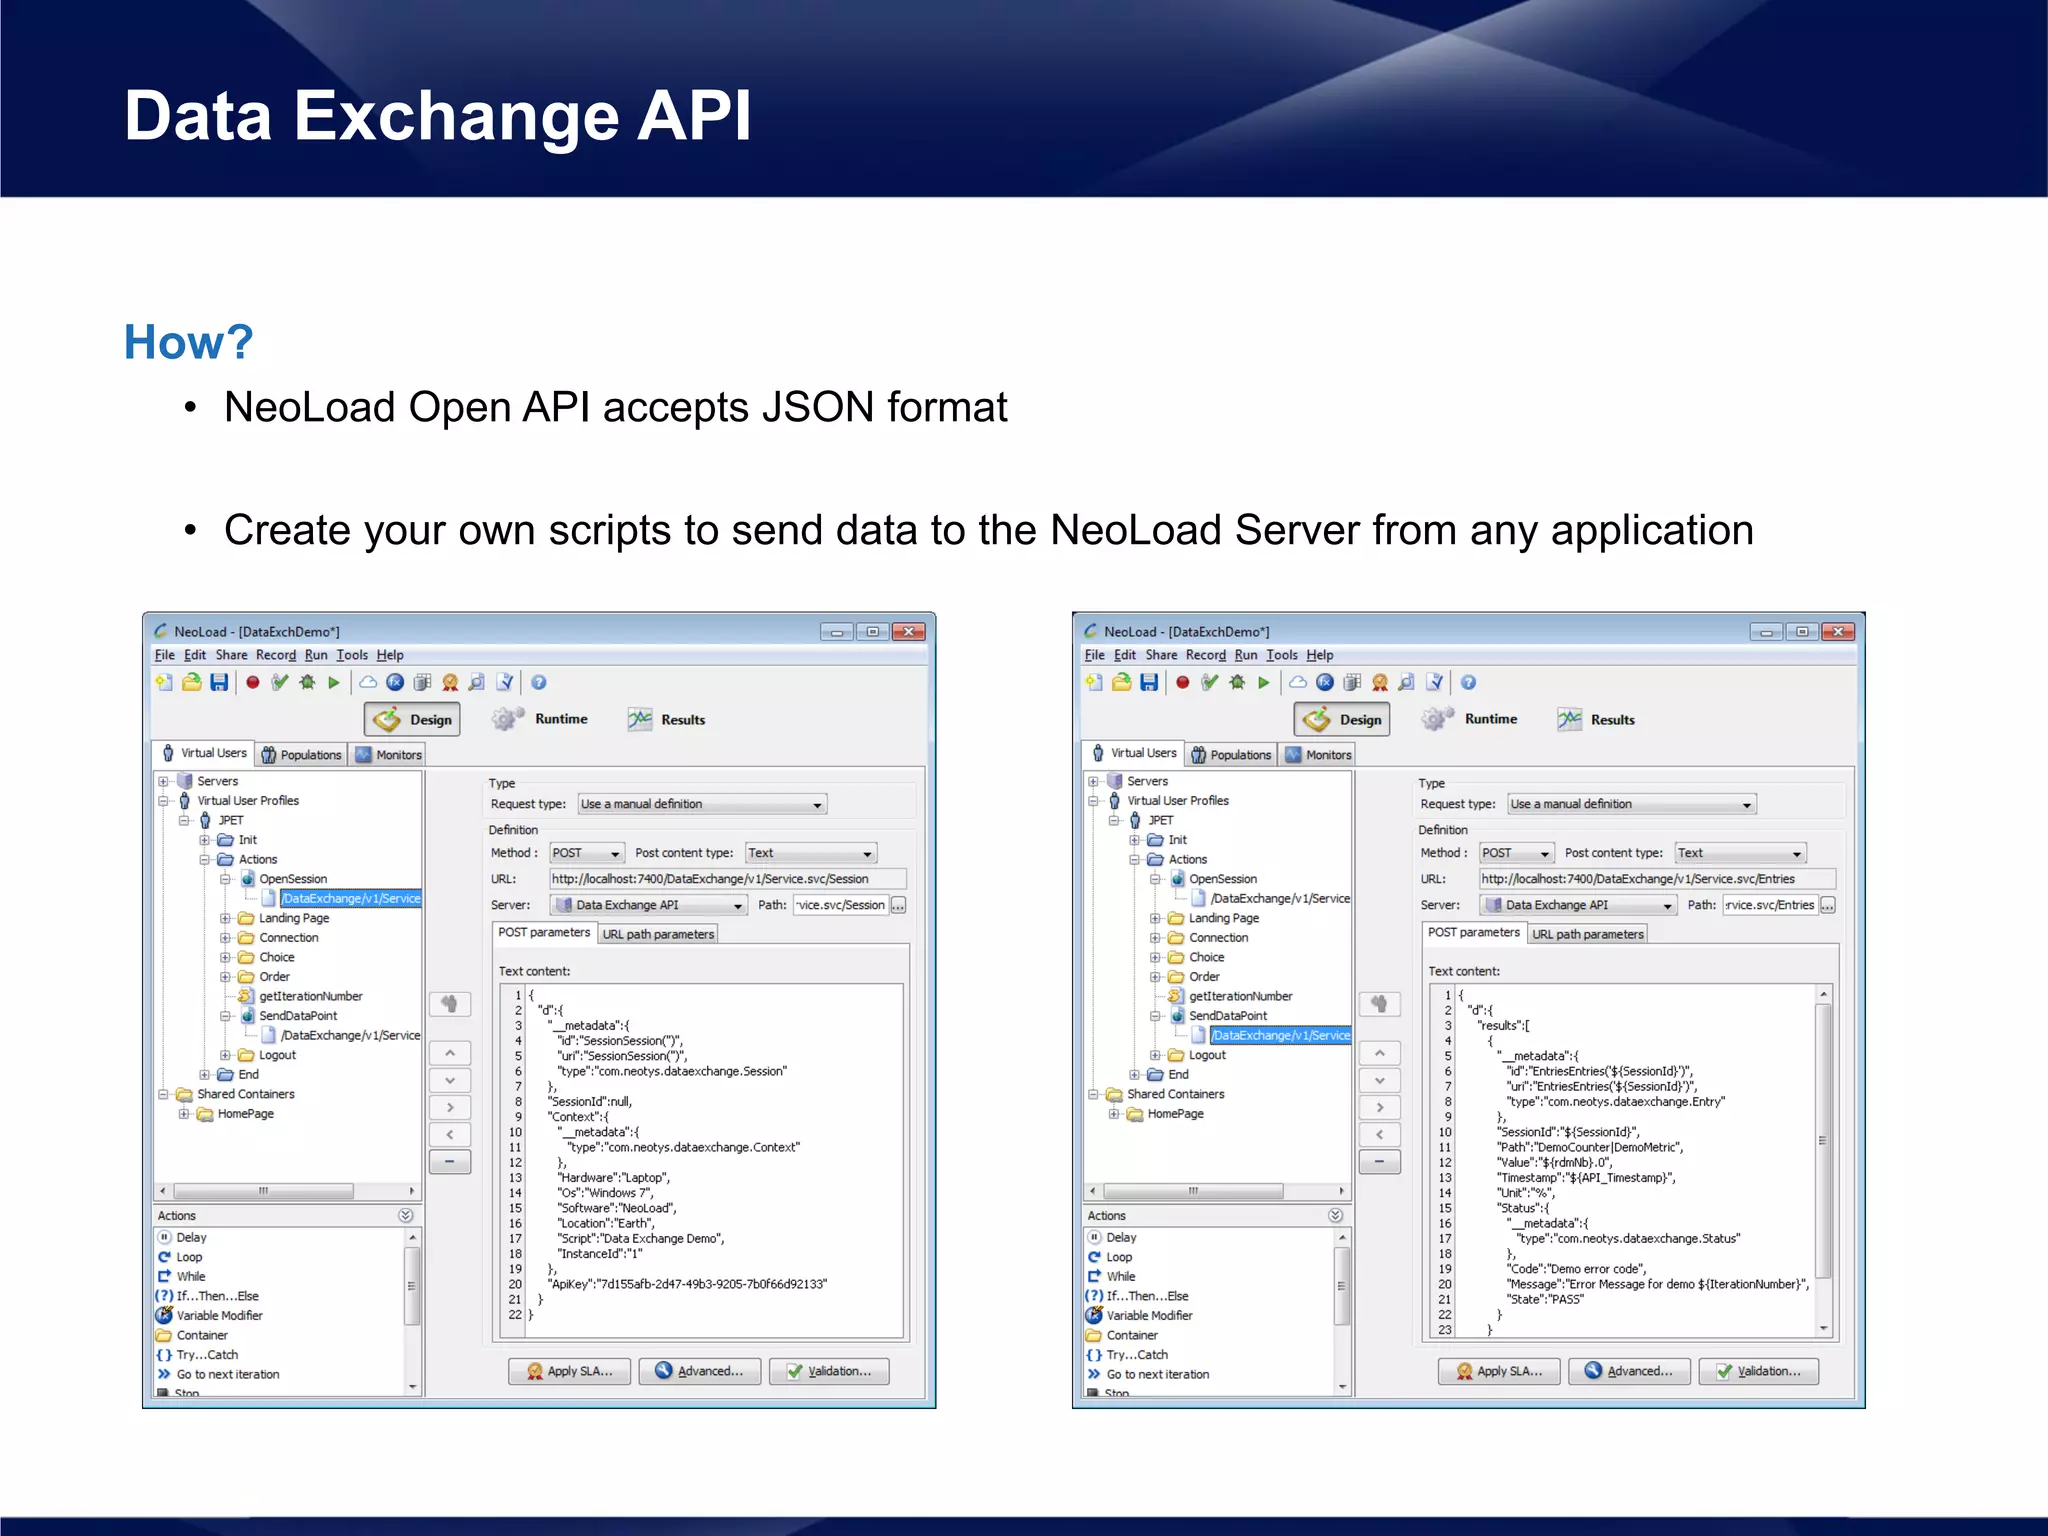Click Check virtual user icon in left window
The width and height of the screenshot is (2048, 1536).
(x=280, y=682)
